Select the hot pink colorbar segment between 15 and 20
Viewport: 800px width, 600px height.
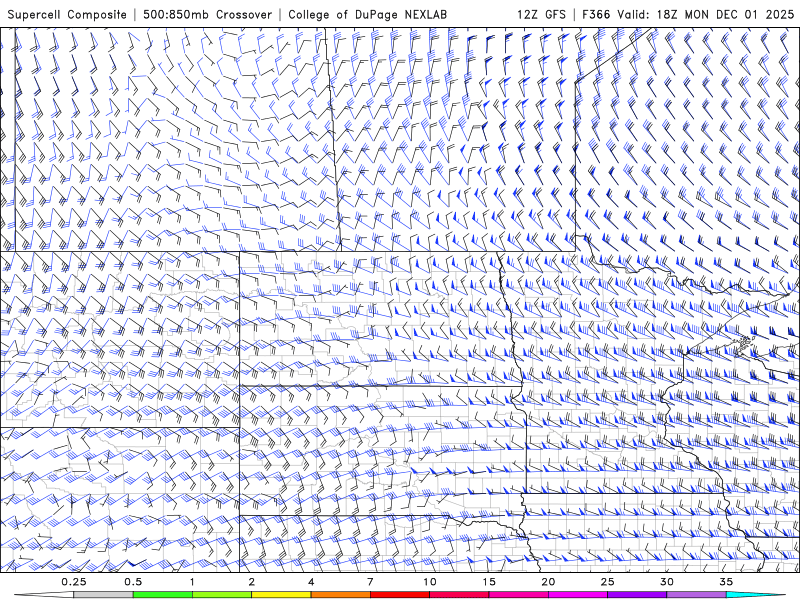pos(518,595)
